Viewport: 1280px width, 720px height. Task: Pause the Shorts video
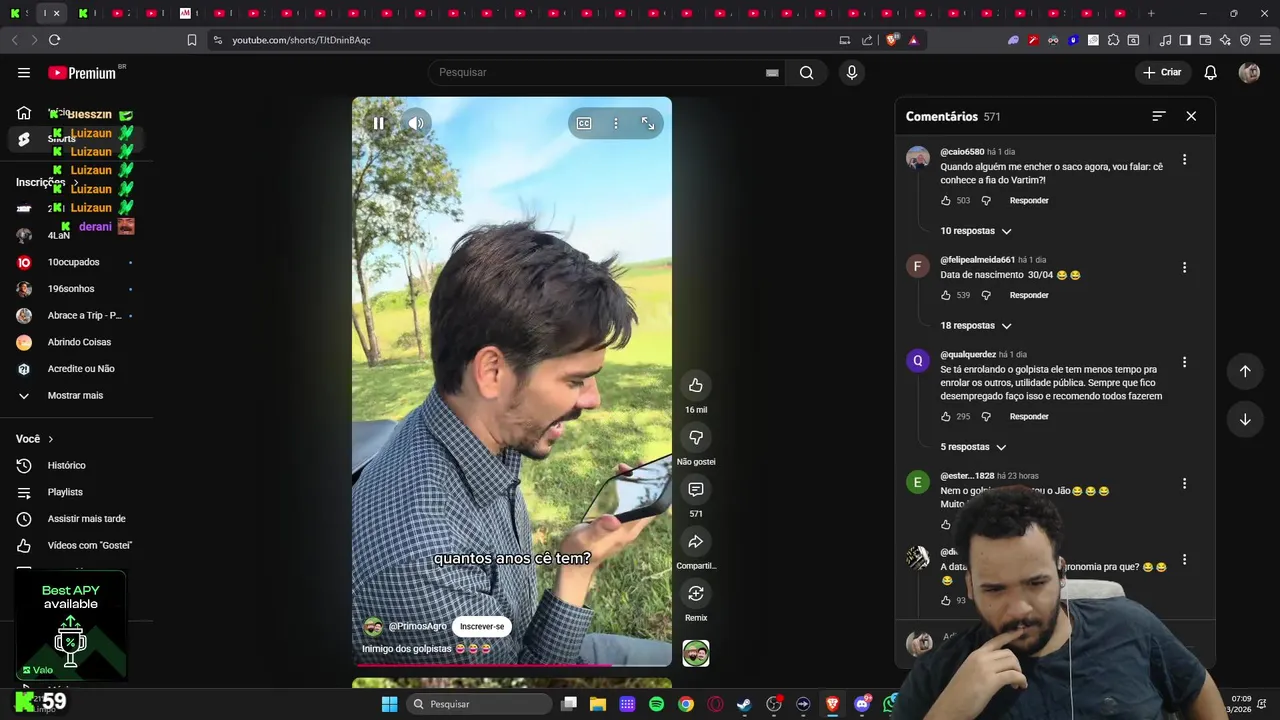[x=379, y=123]
